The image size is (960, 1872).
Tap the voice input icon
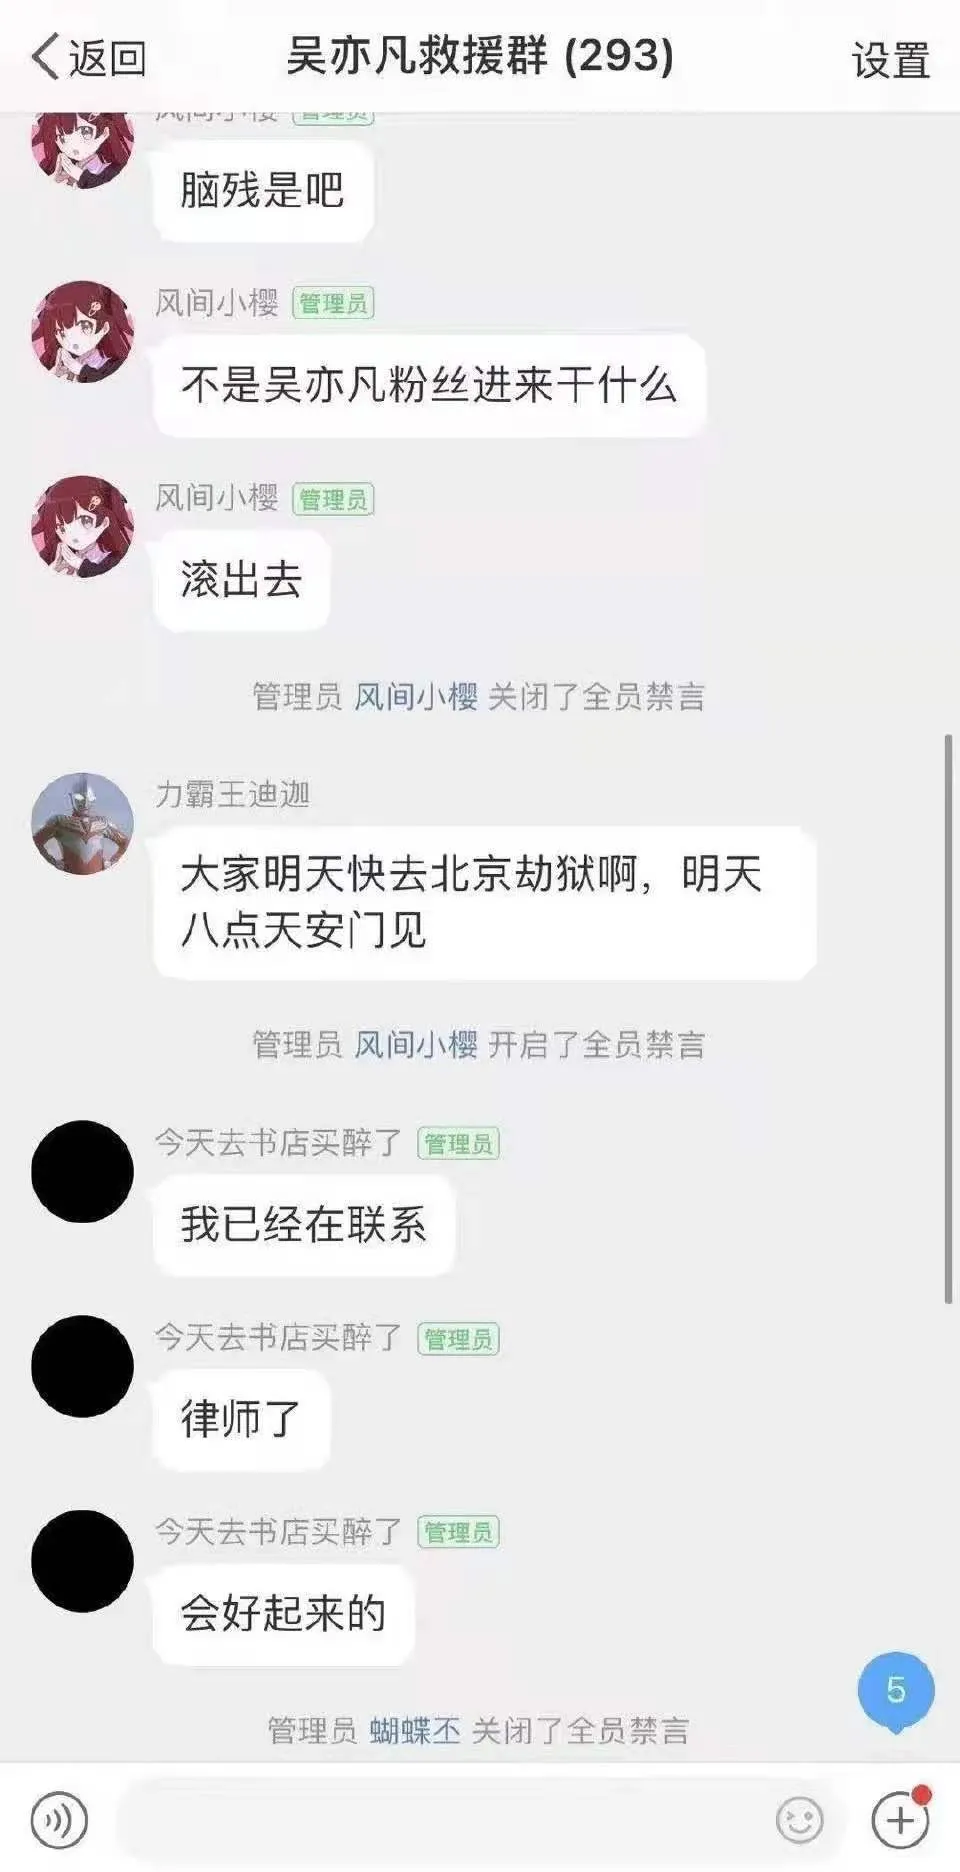59,1820
